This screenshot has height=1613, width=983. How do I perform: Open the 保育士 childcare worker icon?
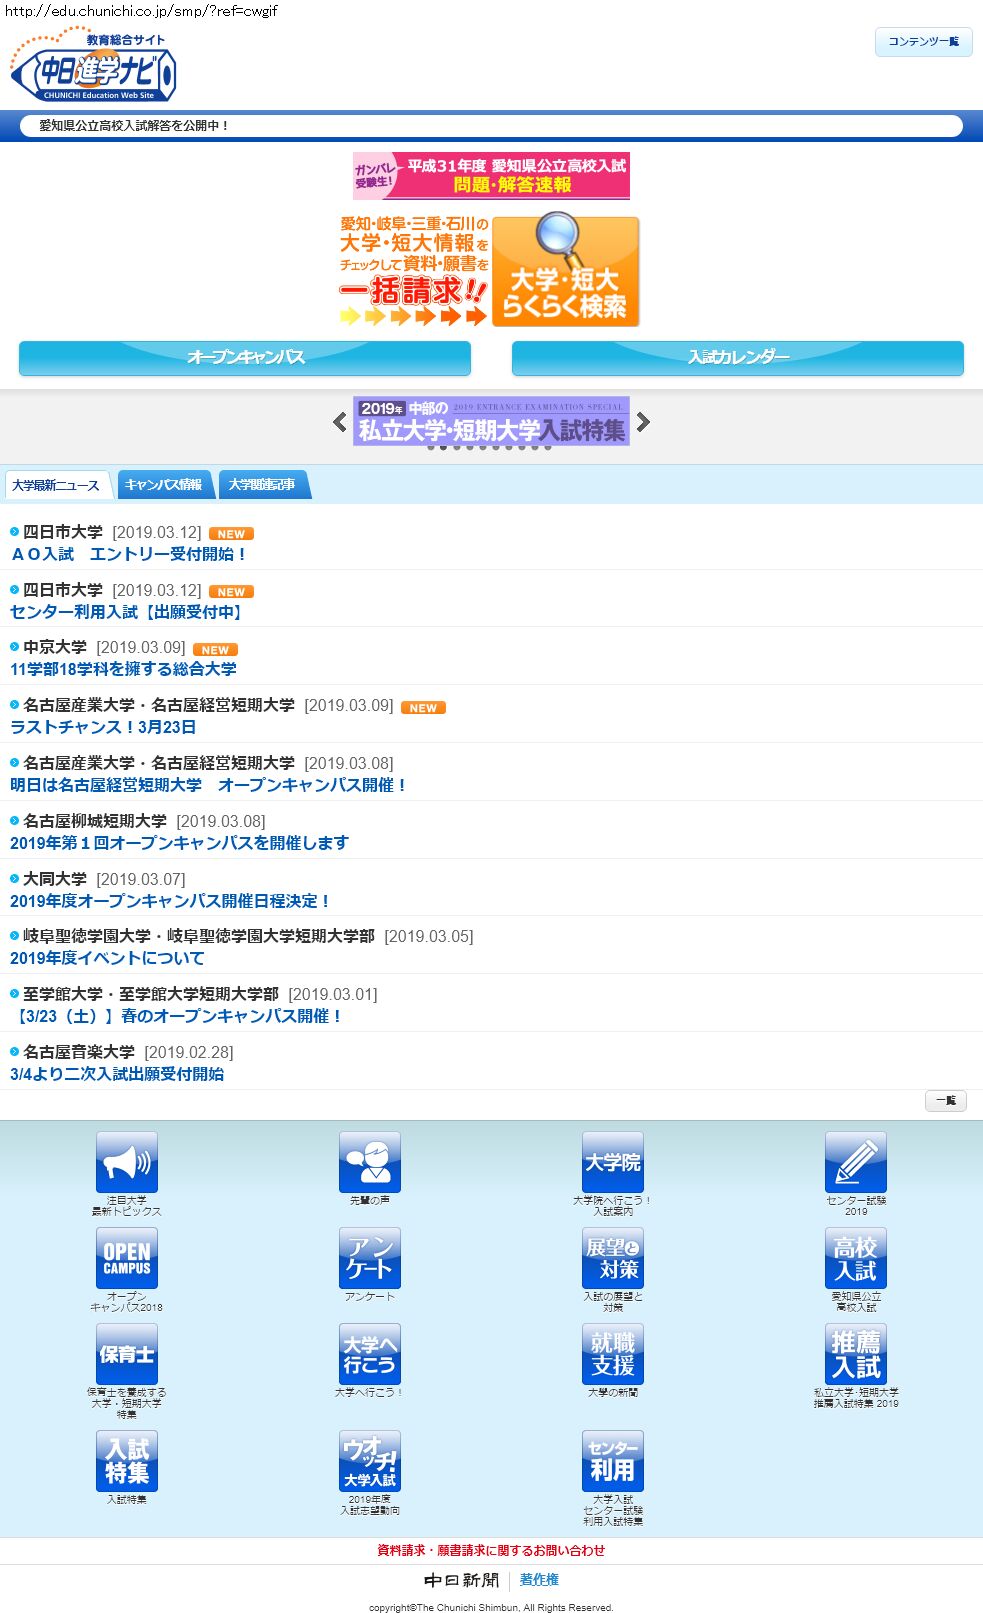[126, 1354]
